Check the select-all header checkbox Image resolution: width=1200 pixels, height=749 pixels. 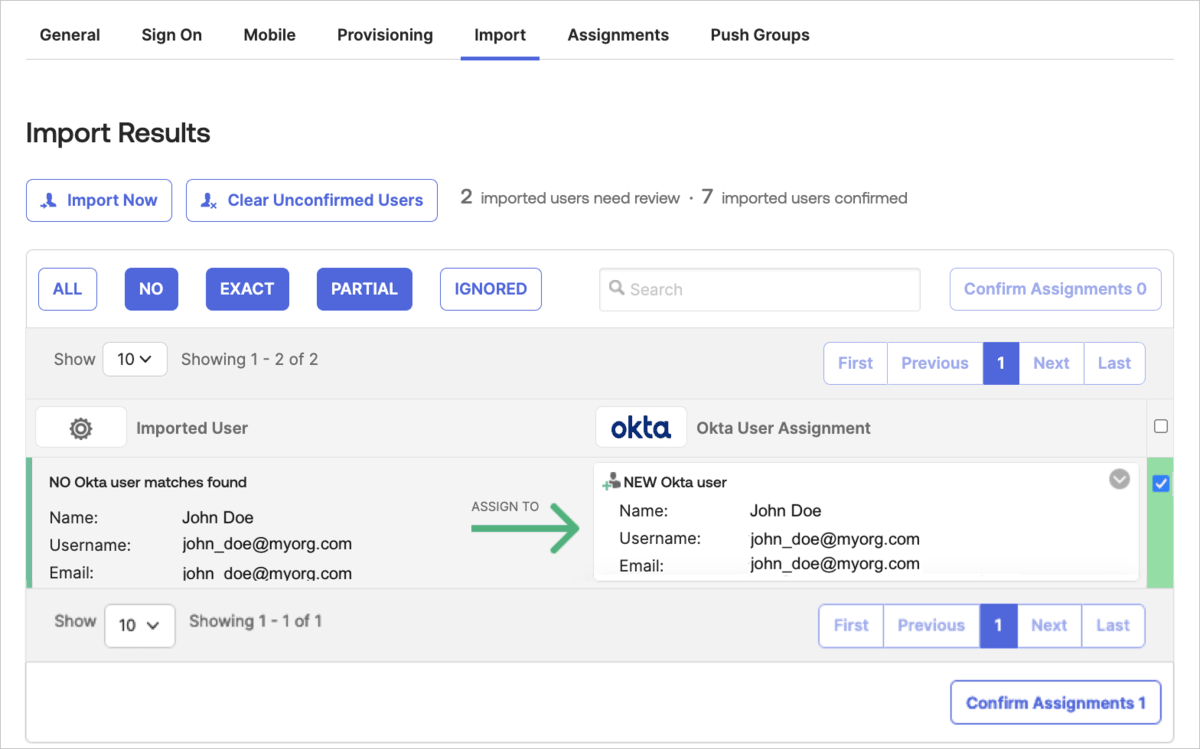[1161, 426]
